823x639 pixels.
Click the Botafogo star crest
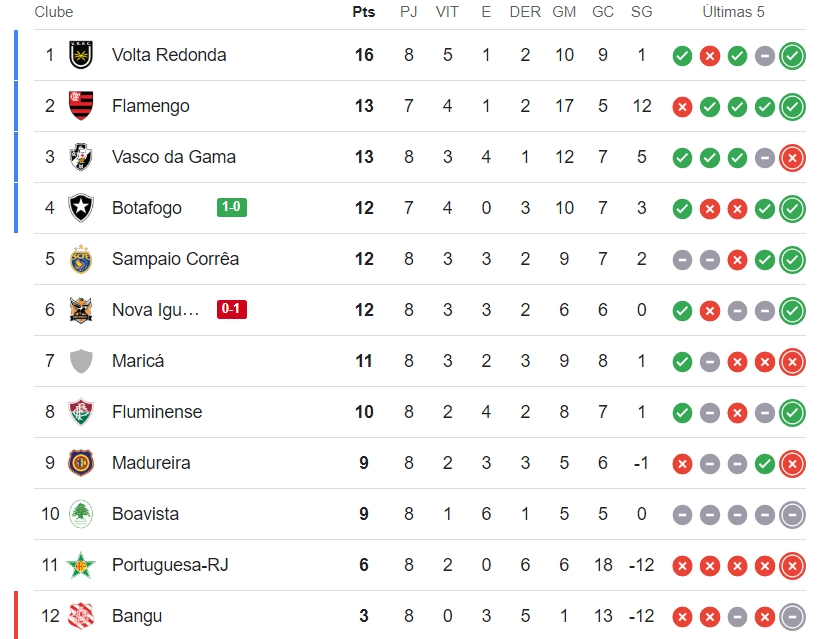(x=81, y=208)
